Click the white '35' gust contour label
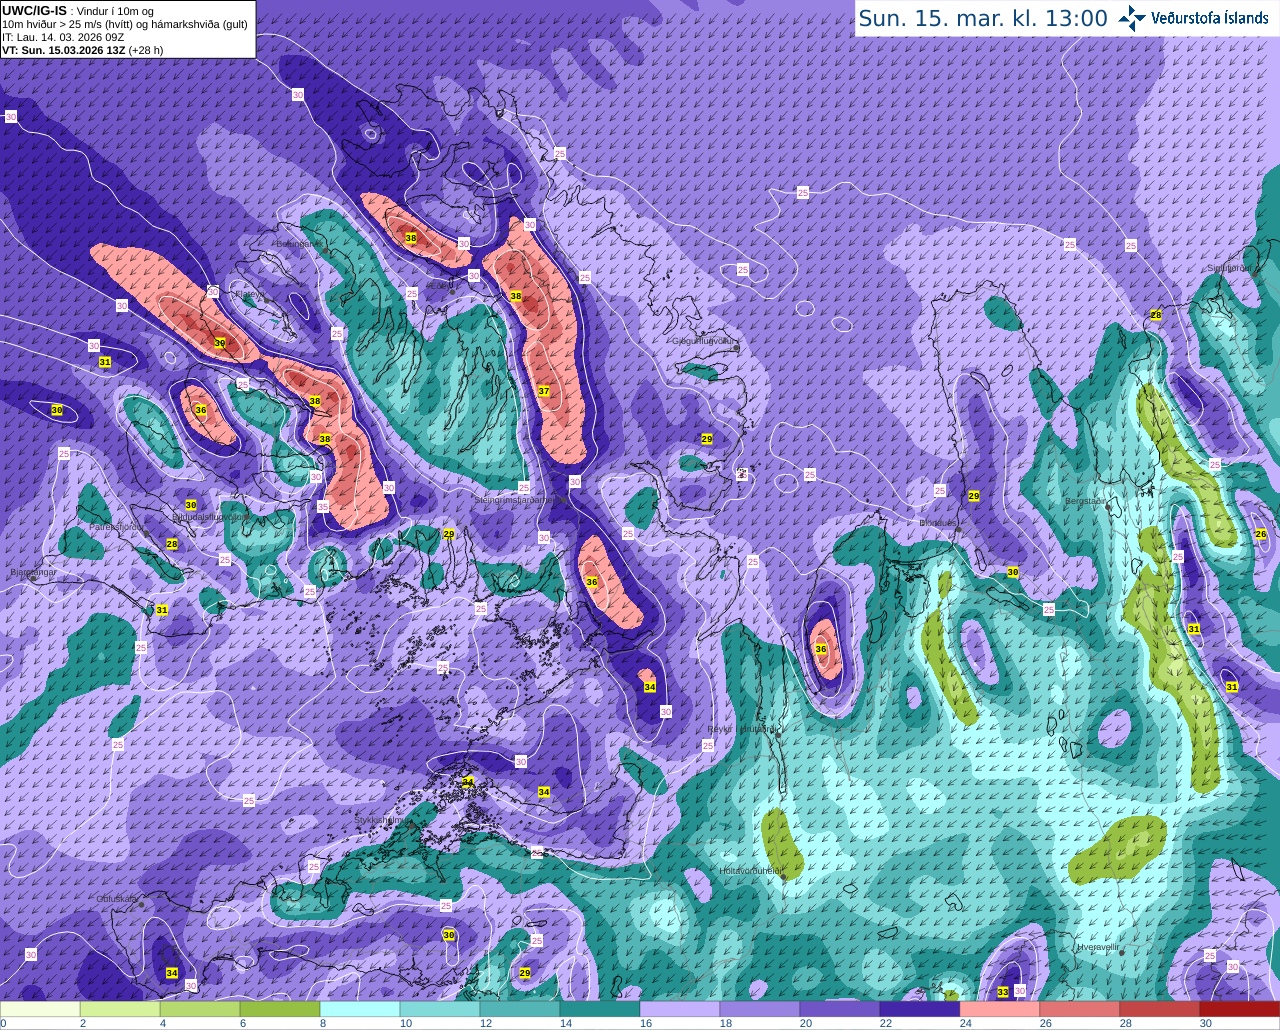 [323, 507]
